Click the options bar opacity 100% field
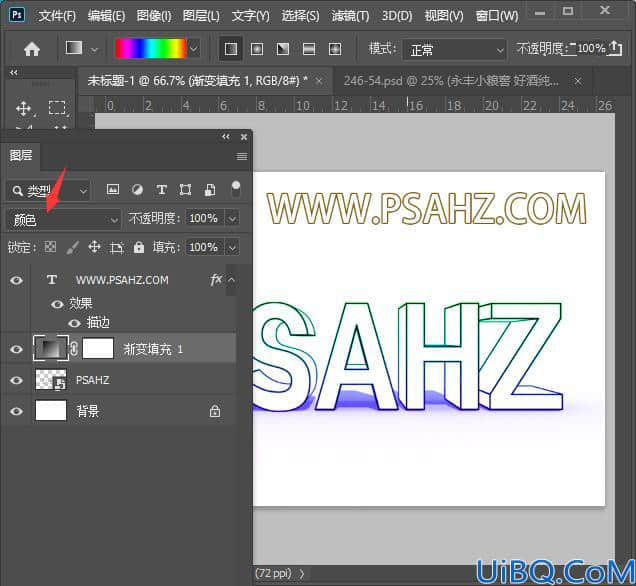 pyautogui.click(x=591, y=49)
